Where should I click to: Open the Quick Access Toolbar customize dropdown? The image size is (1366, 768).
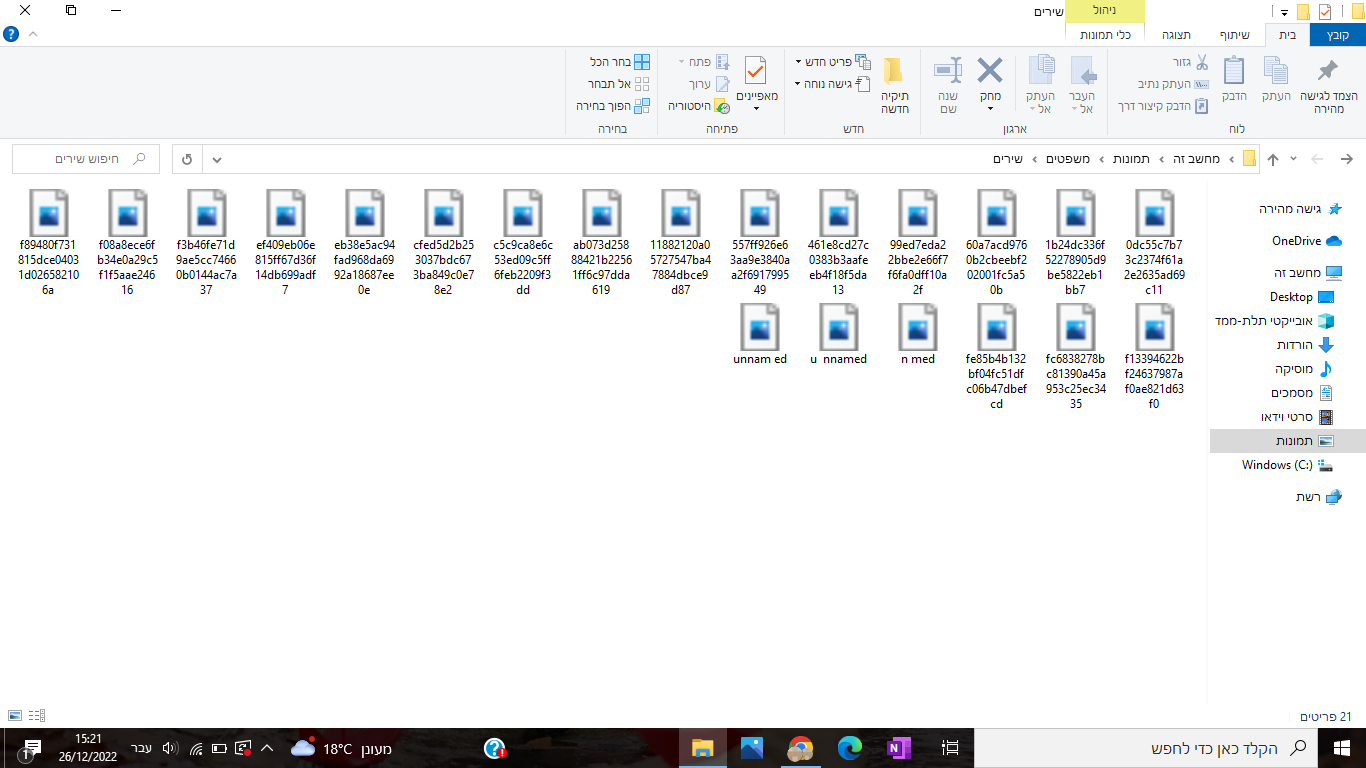pyautogui.click(x=1284, y=12)
